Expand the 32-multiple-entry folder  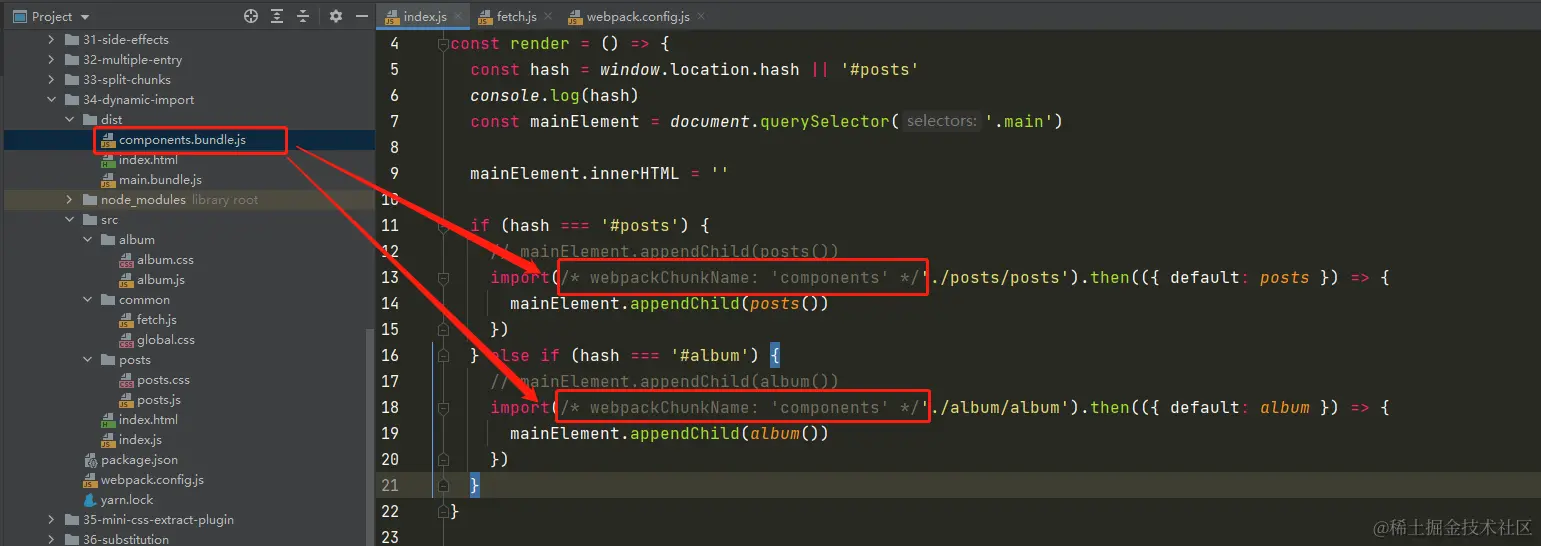[52, 60]
